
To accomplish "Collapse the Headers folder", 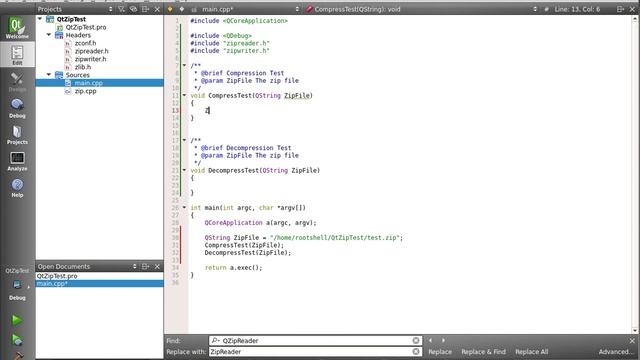I will tap(49, 35).
